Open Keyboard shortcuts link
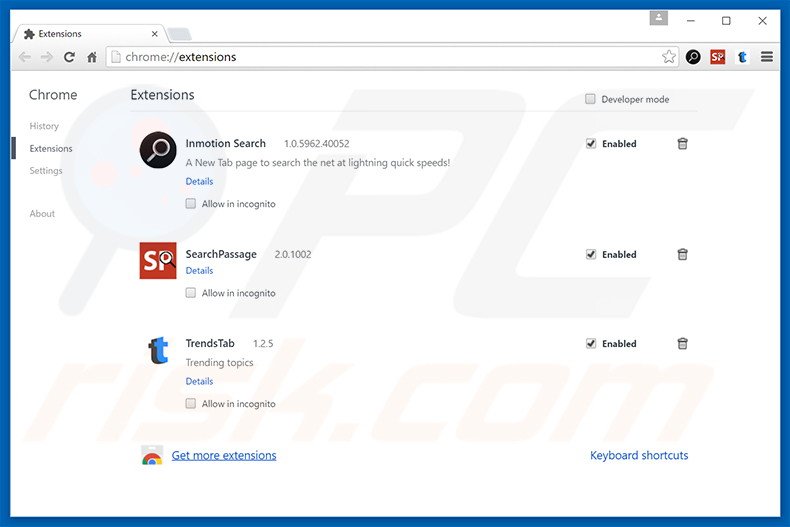The image size is (790, 527). coord(639,455)
